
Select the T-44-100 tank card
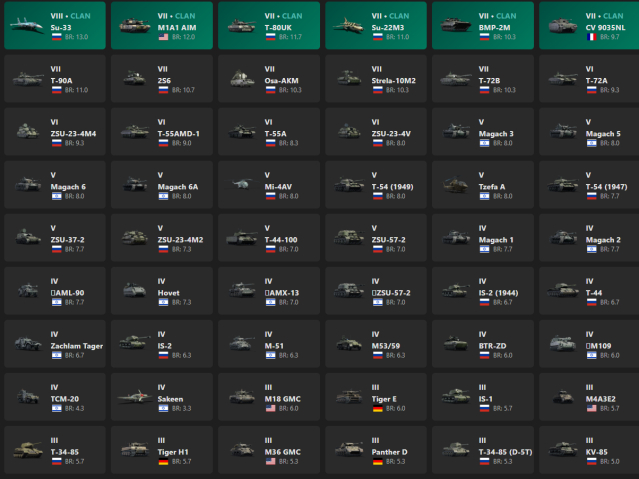click(267, 237)
